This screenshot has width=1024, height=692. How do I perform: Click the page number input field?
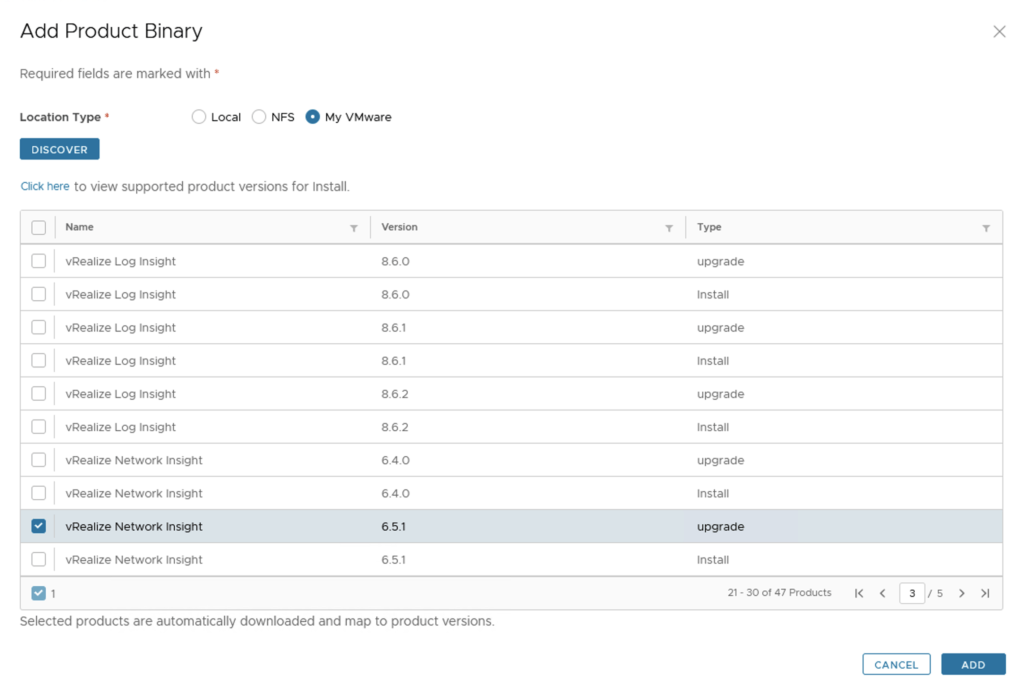911,593
